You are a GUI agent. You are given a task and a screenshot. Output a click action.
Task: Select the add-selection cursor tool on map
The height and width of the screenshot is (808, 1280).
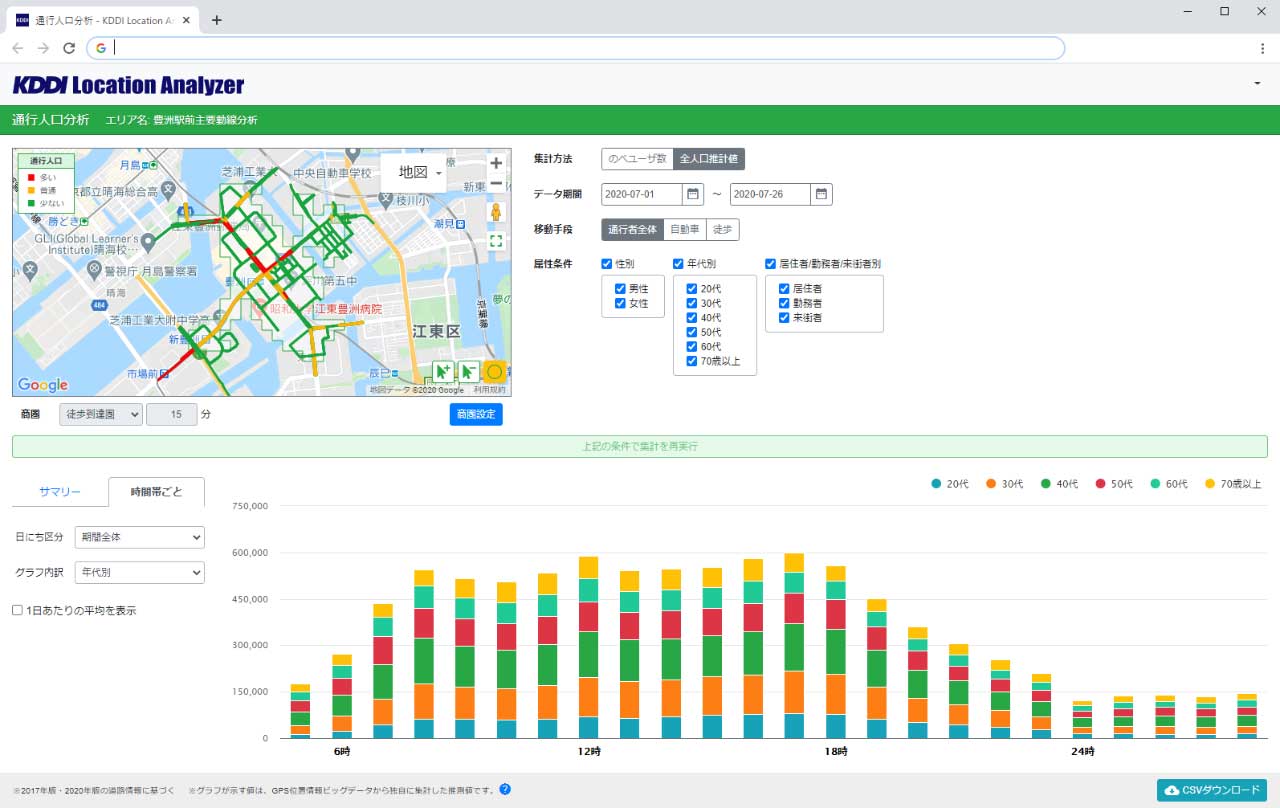pyautogui.click(x=444, y=372)
